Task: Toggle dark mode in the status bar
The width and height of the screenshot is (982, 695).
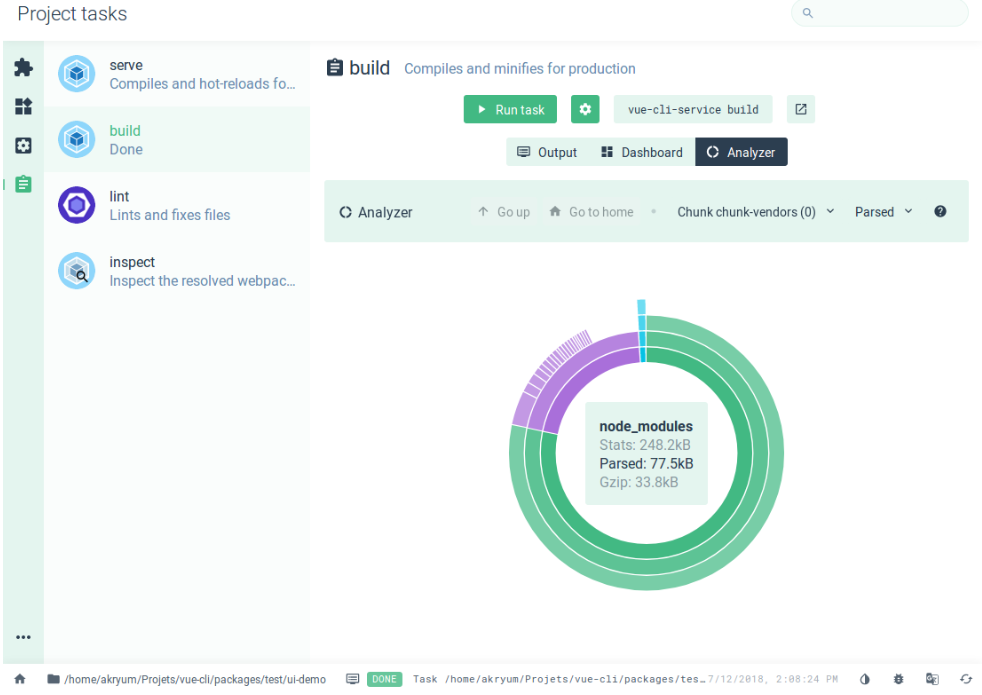Action: click(x=865, y=679)
